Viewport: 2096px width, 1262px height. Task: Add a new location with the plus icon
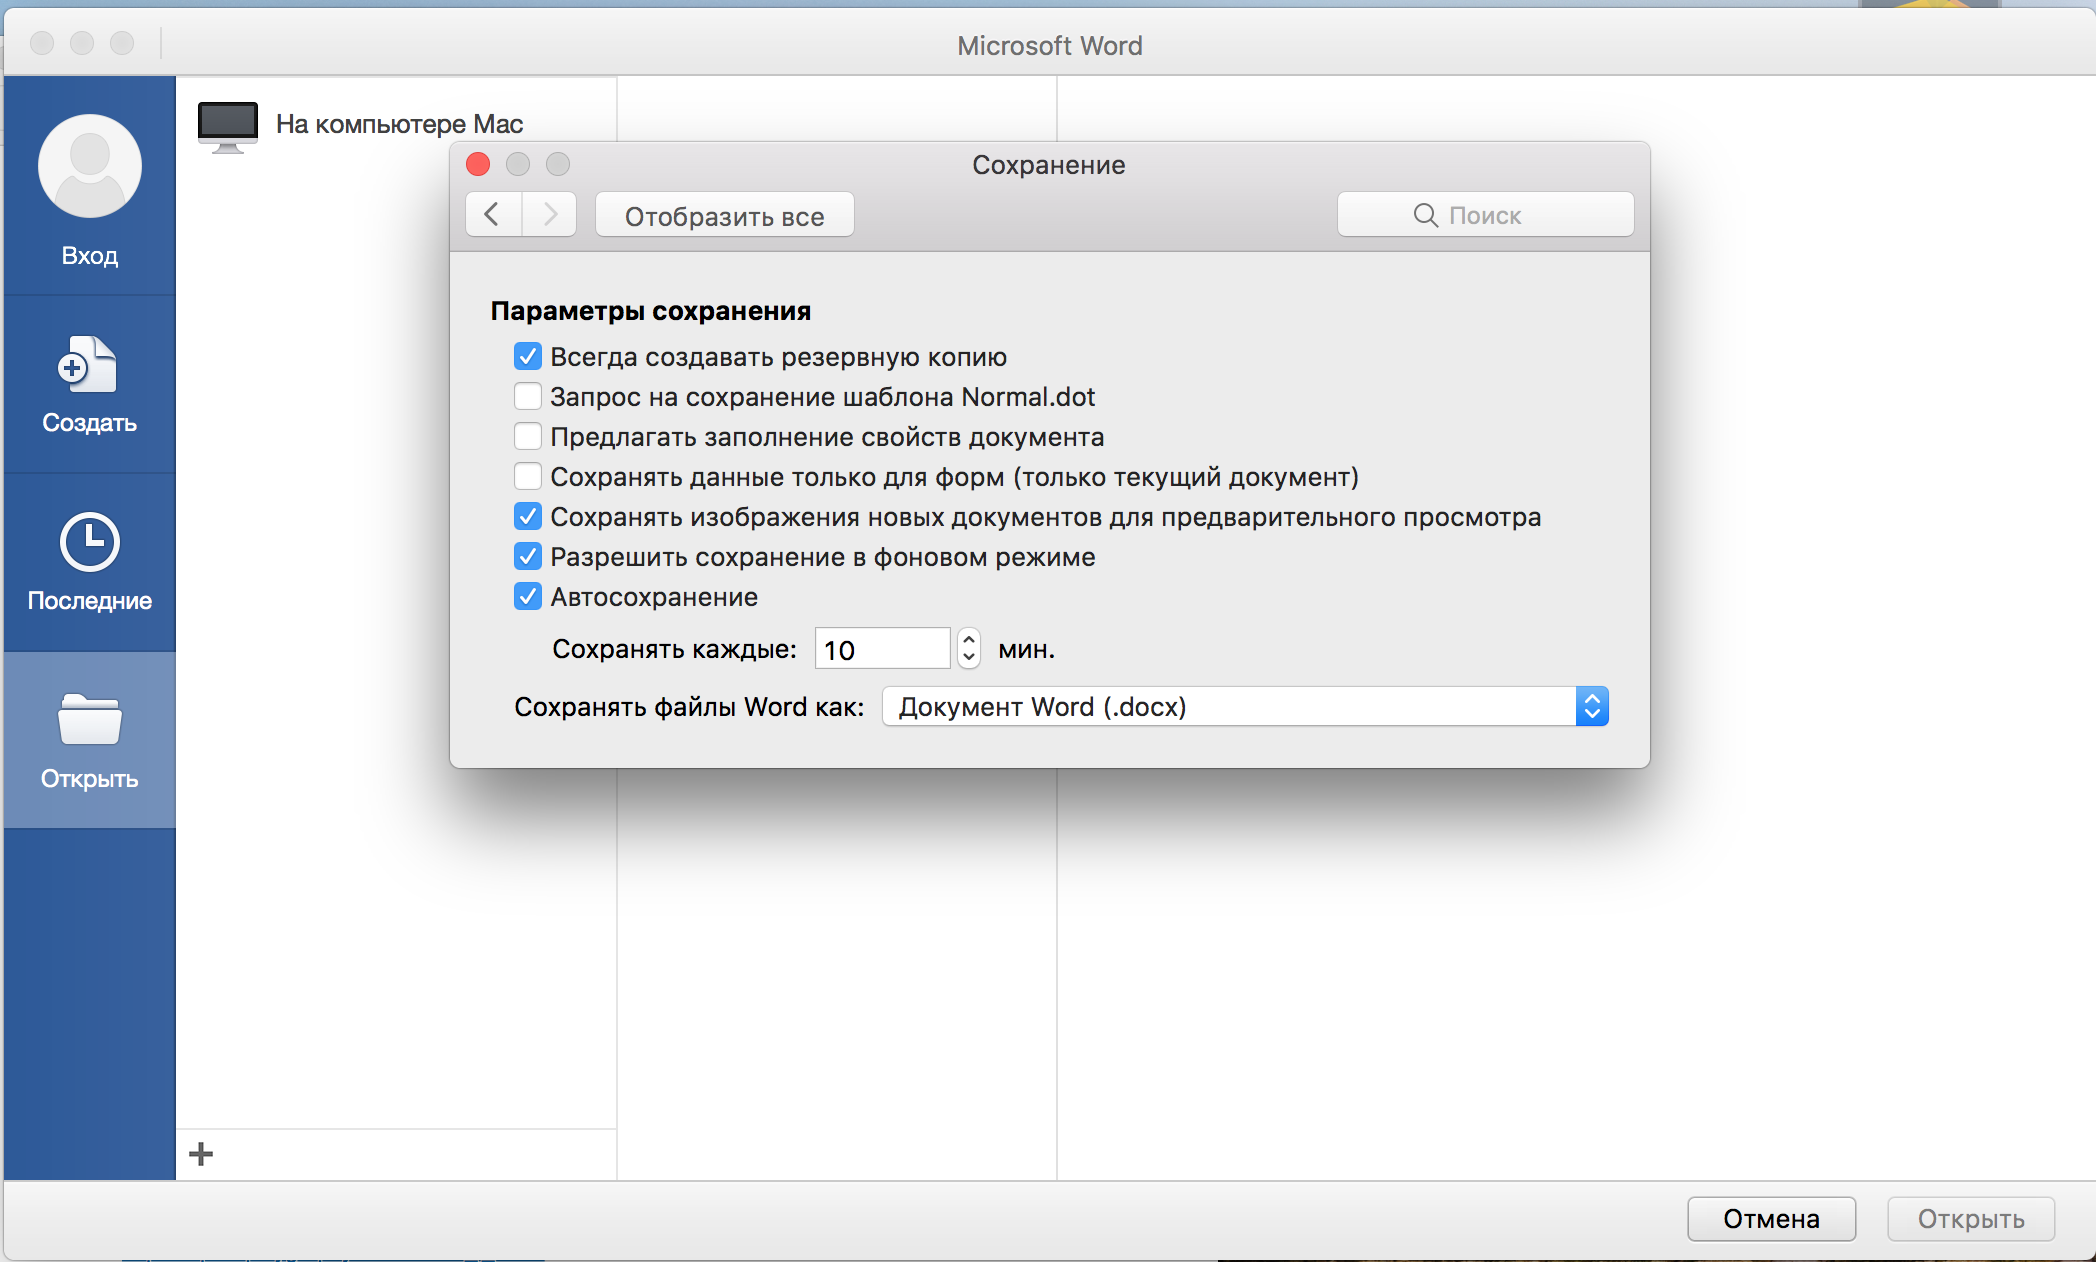coord(201,1154)
